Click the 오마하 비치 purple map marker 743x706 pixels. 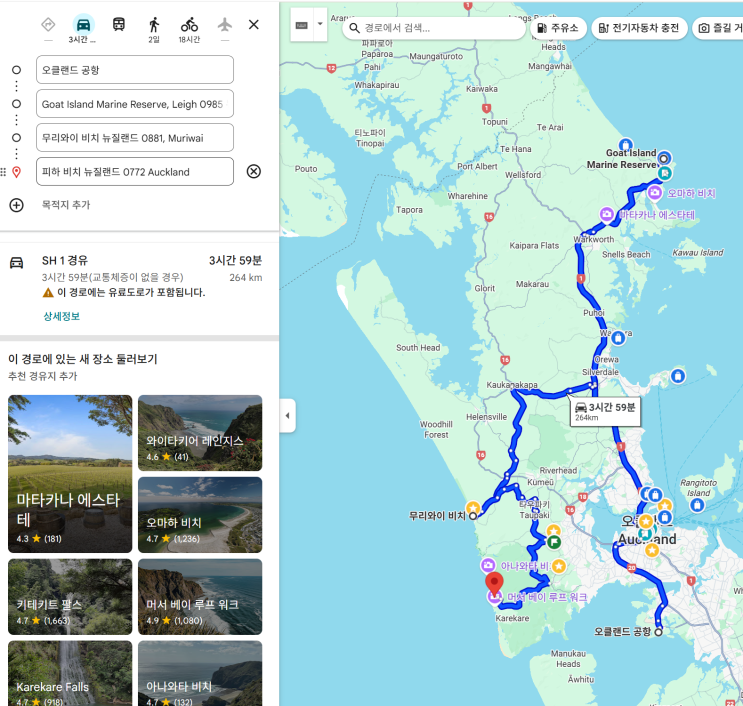654,193
